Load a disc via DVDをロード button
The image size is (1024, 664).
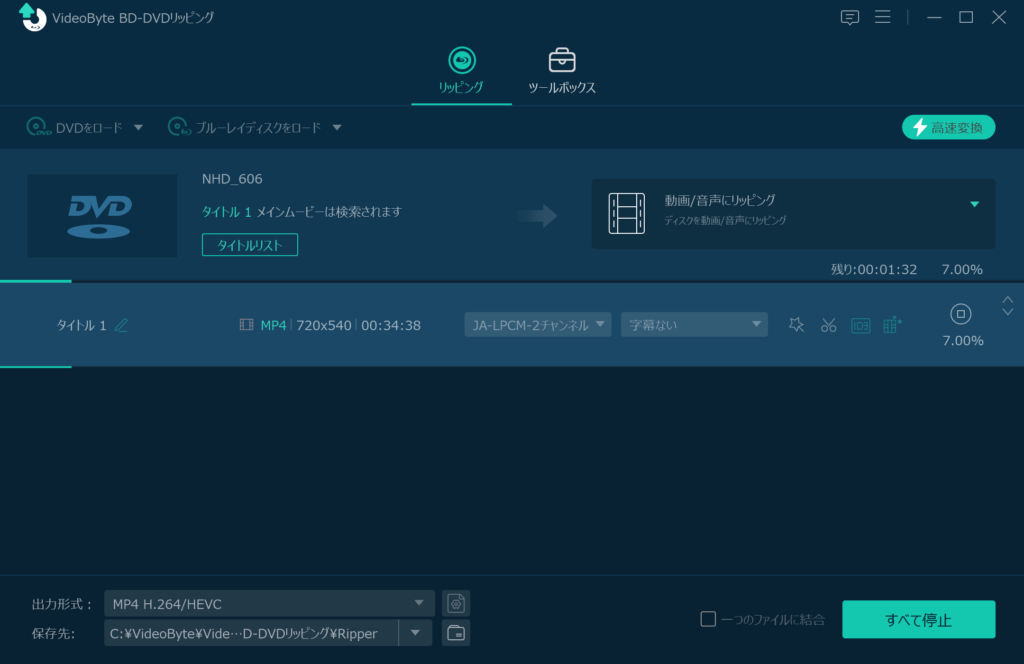[x=75, y=127]
